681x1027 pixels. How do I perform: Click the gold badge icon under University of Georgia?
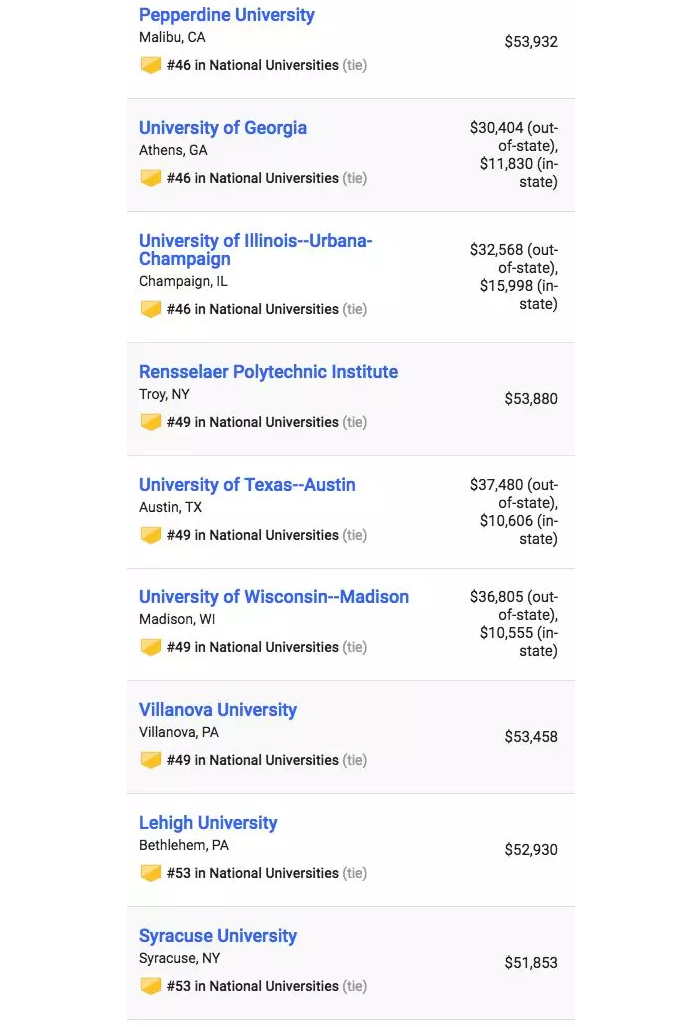(151, 178)
